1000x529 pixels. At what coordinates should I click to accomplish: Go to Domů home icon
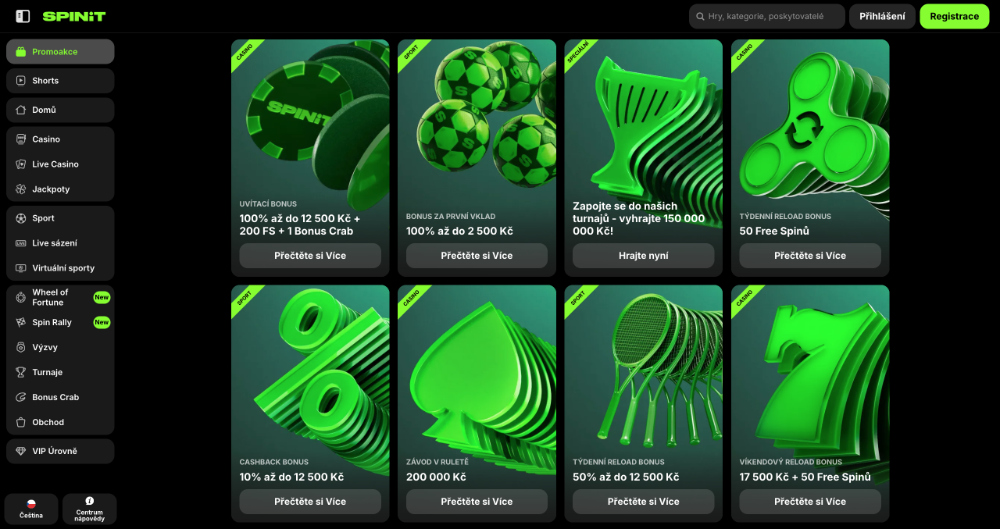pyautogui.click(x=21, y=110)
